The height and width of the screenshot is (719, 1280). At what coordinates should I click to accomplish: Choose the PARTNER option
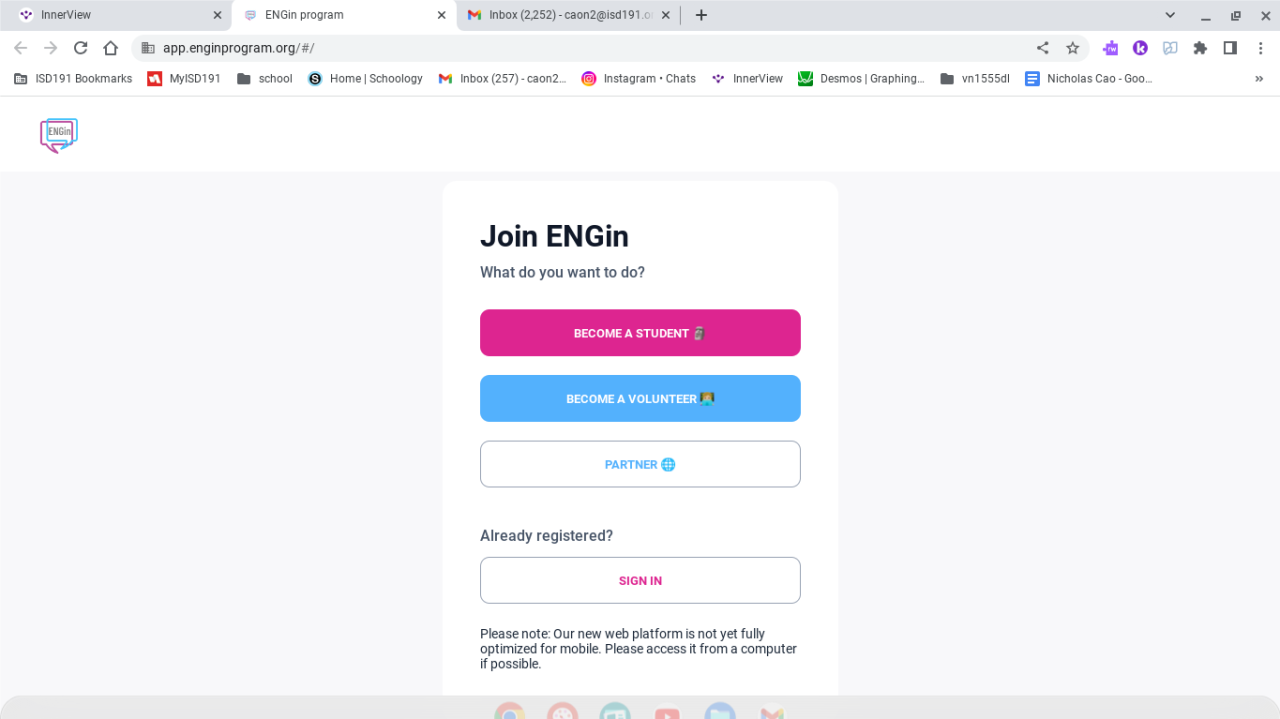[x=640, y=464]
